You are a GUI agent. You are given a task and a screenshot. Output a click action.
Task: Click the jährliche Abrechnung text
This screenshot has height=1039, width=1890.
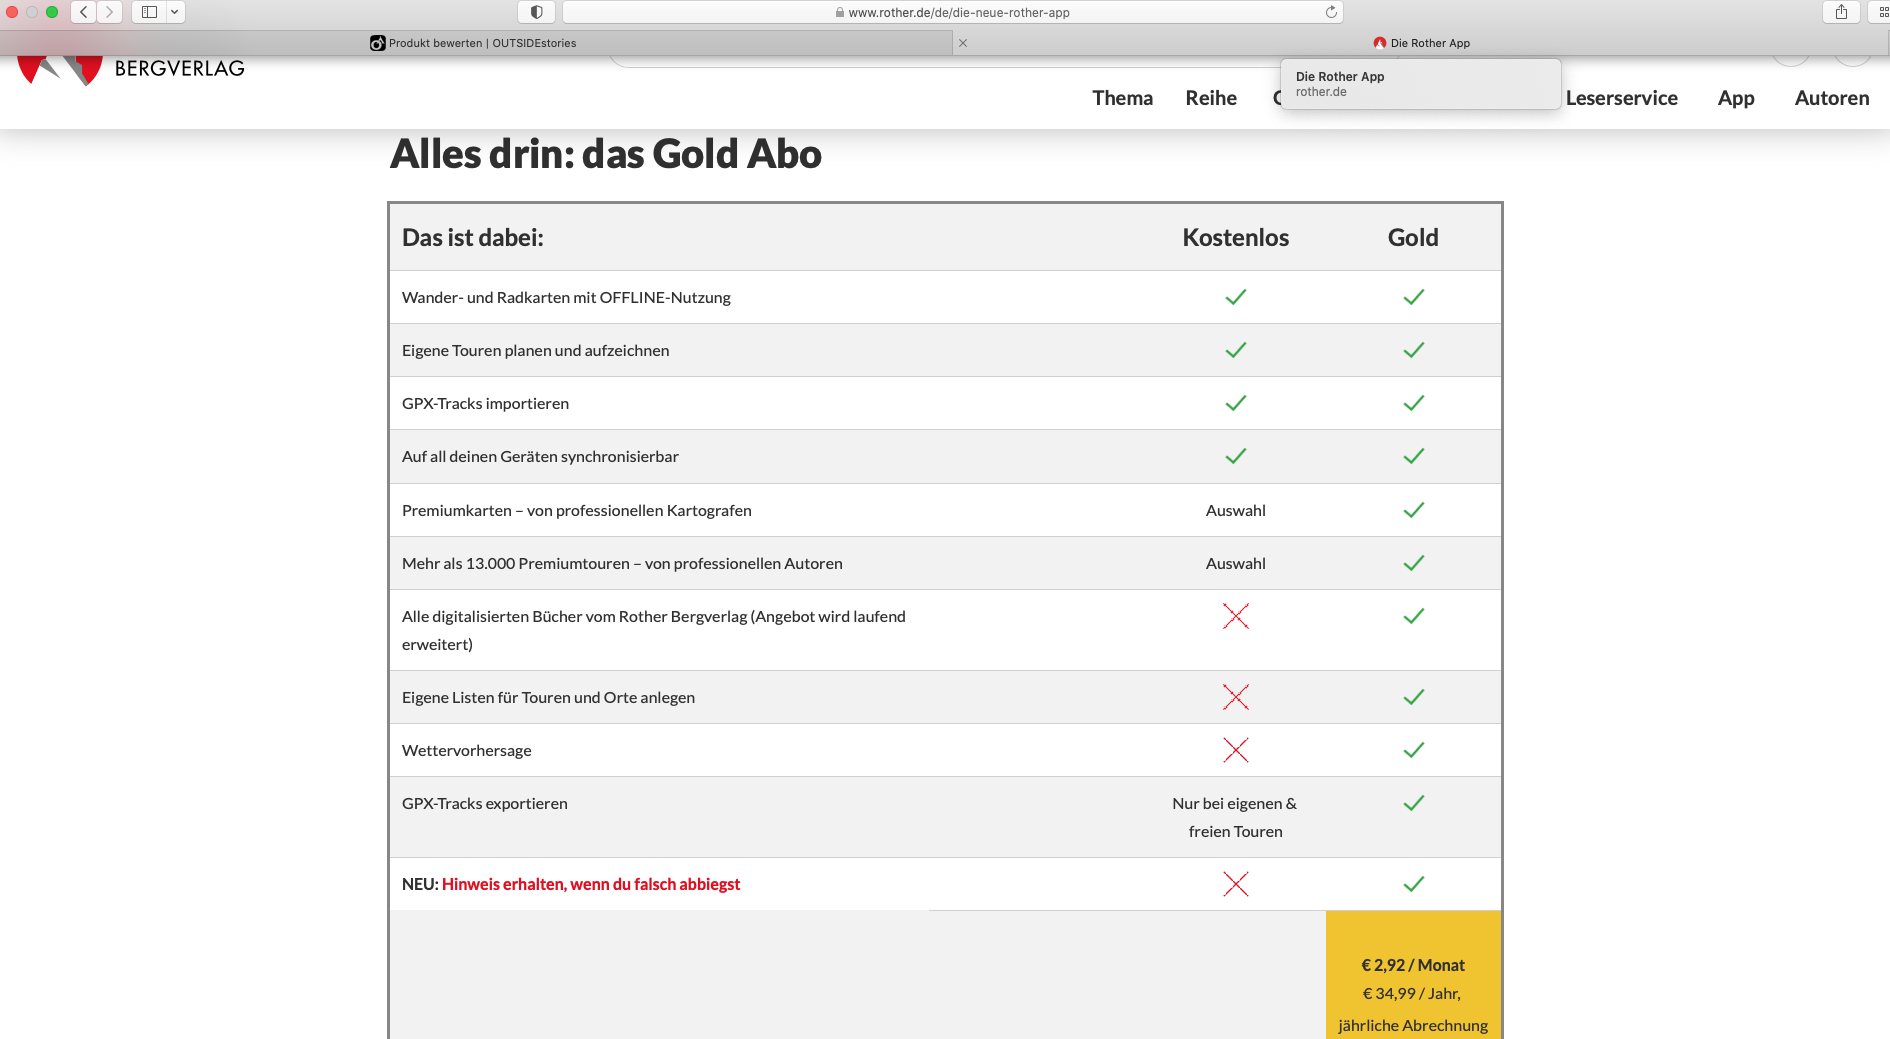coord(1413,1026)
